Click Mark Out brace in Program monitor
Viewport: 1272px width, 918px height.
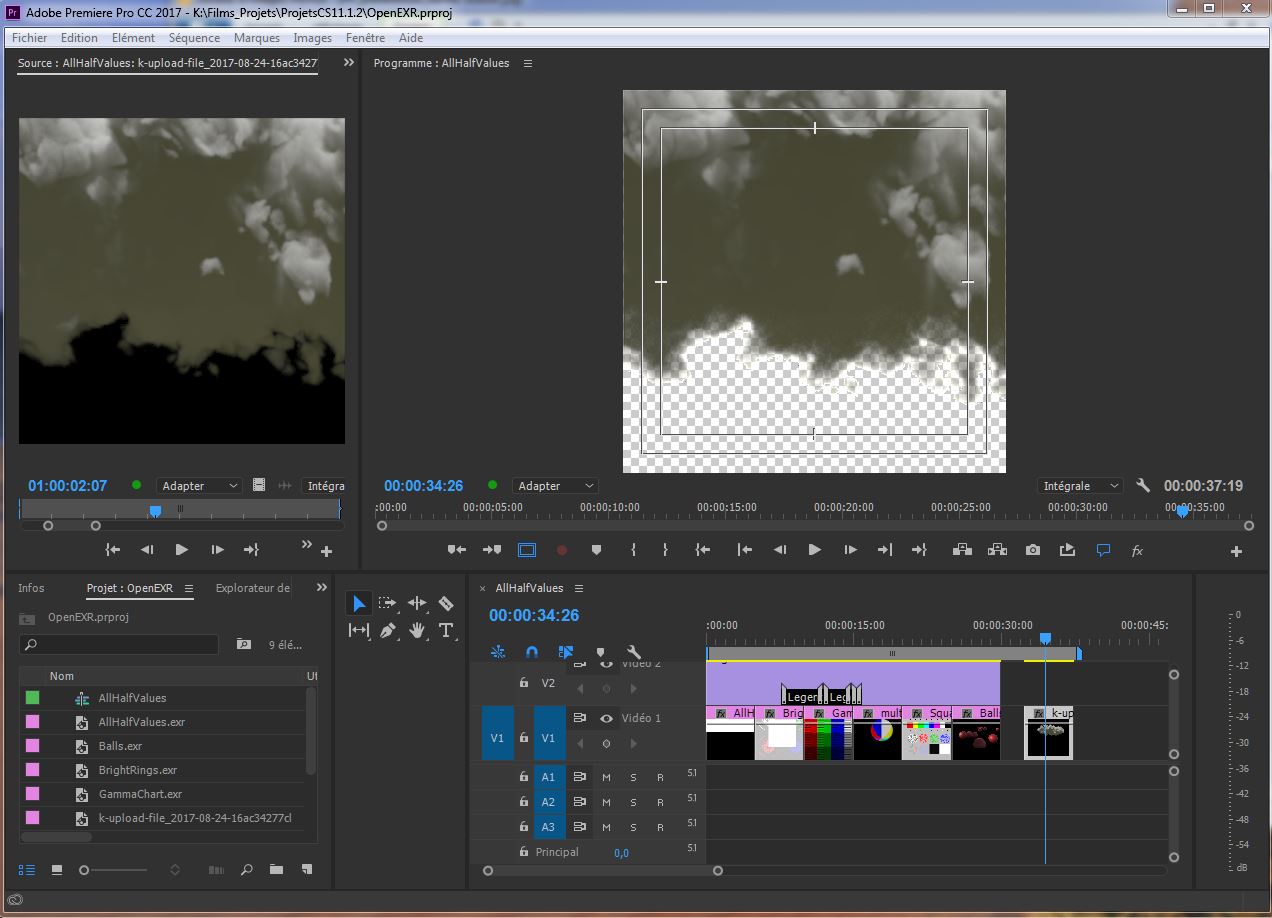[x=665, y=550]
